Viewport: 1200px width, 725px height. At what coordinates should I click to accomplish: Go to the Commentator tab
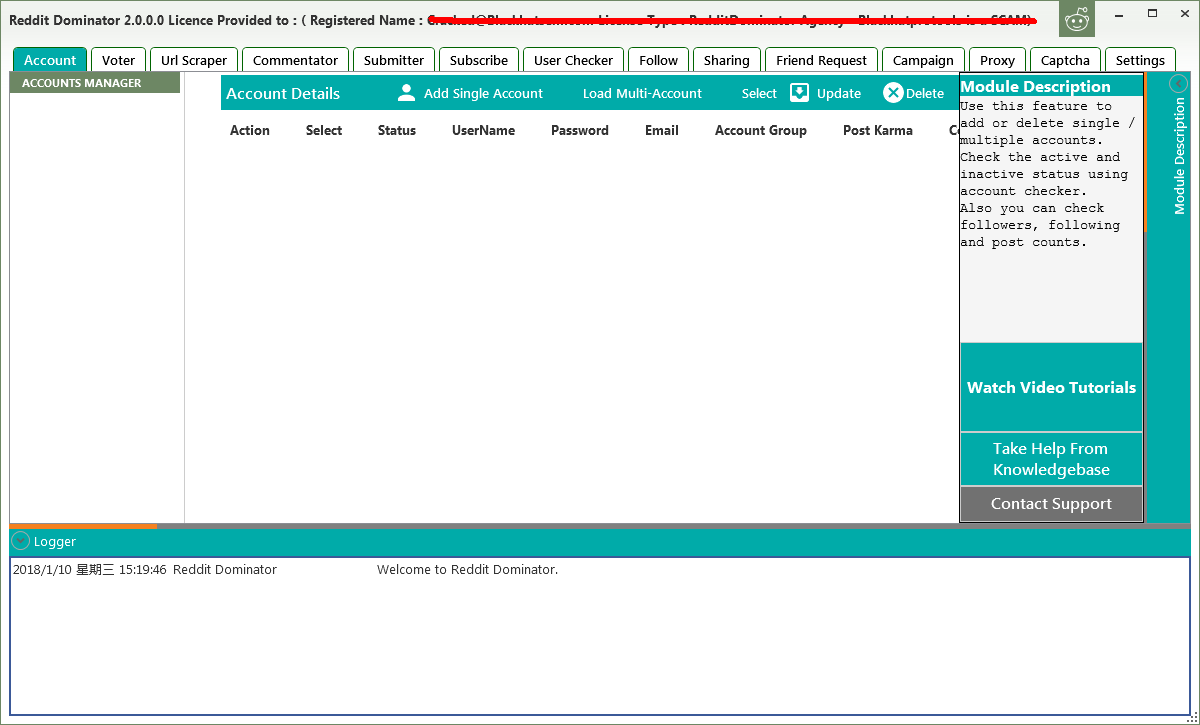[295, 60]
